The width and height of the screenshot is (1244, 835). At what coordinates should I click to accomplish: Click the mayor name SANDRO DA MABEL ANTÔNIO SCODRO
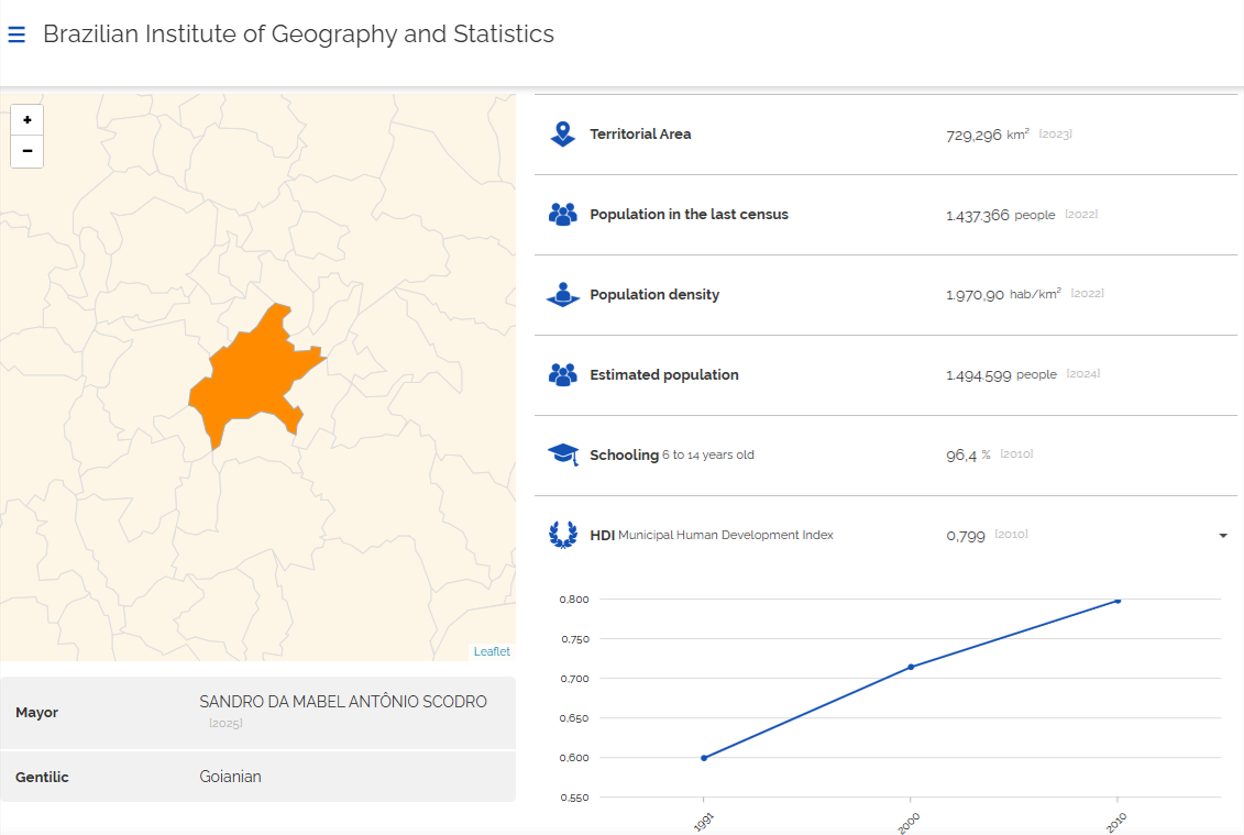pyautogui.click(x=343, y=702)
